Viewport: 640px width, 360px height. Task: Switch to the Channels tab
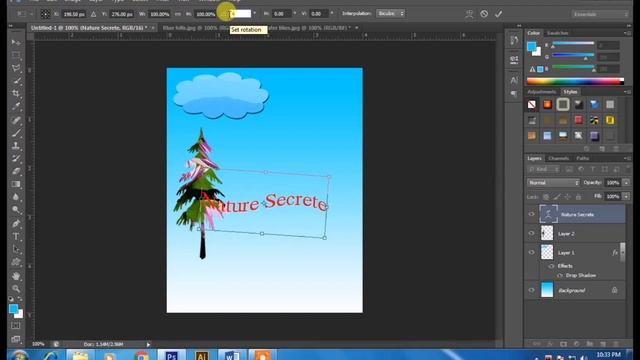[x=559, y=158]
